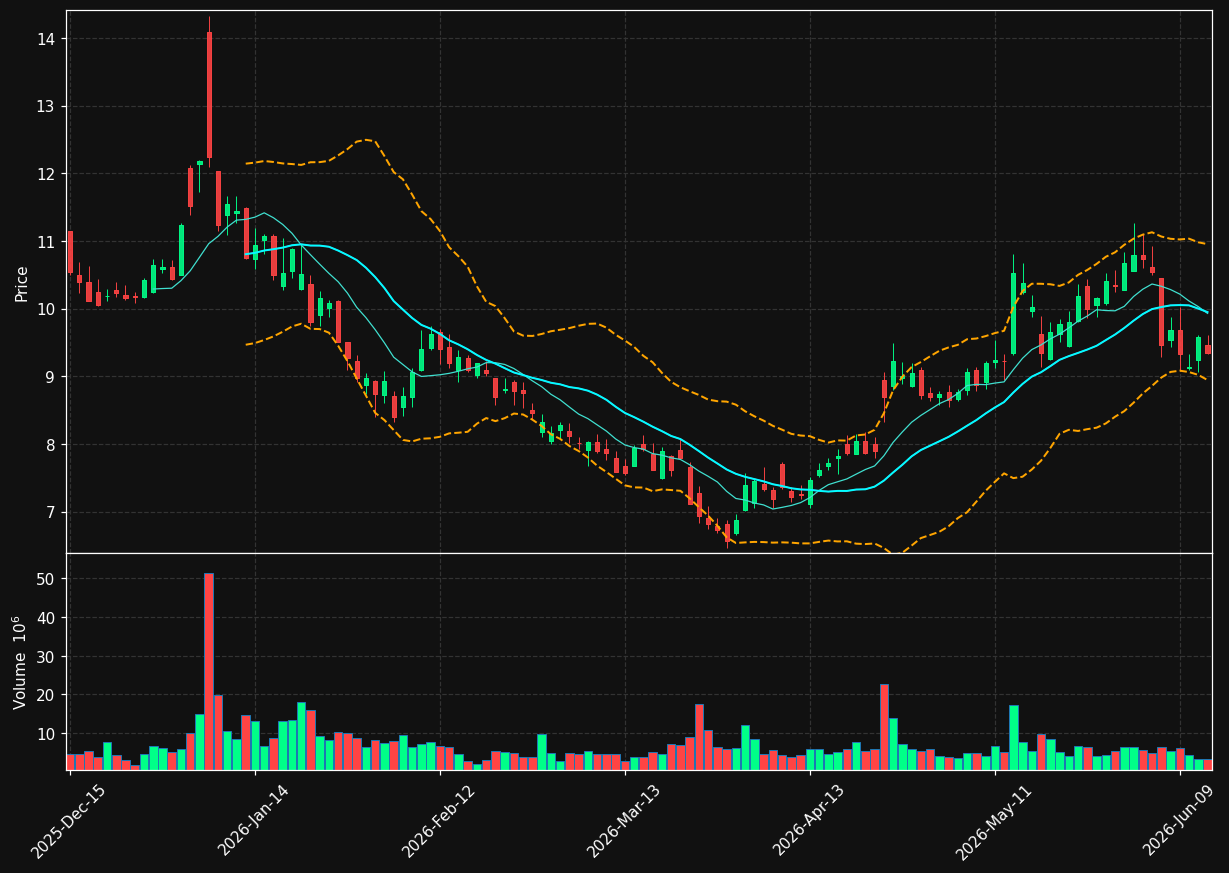
Task: Click the tallest volume bar above 50
Action: [x=209, y=671]
